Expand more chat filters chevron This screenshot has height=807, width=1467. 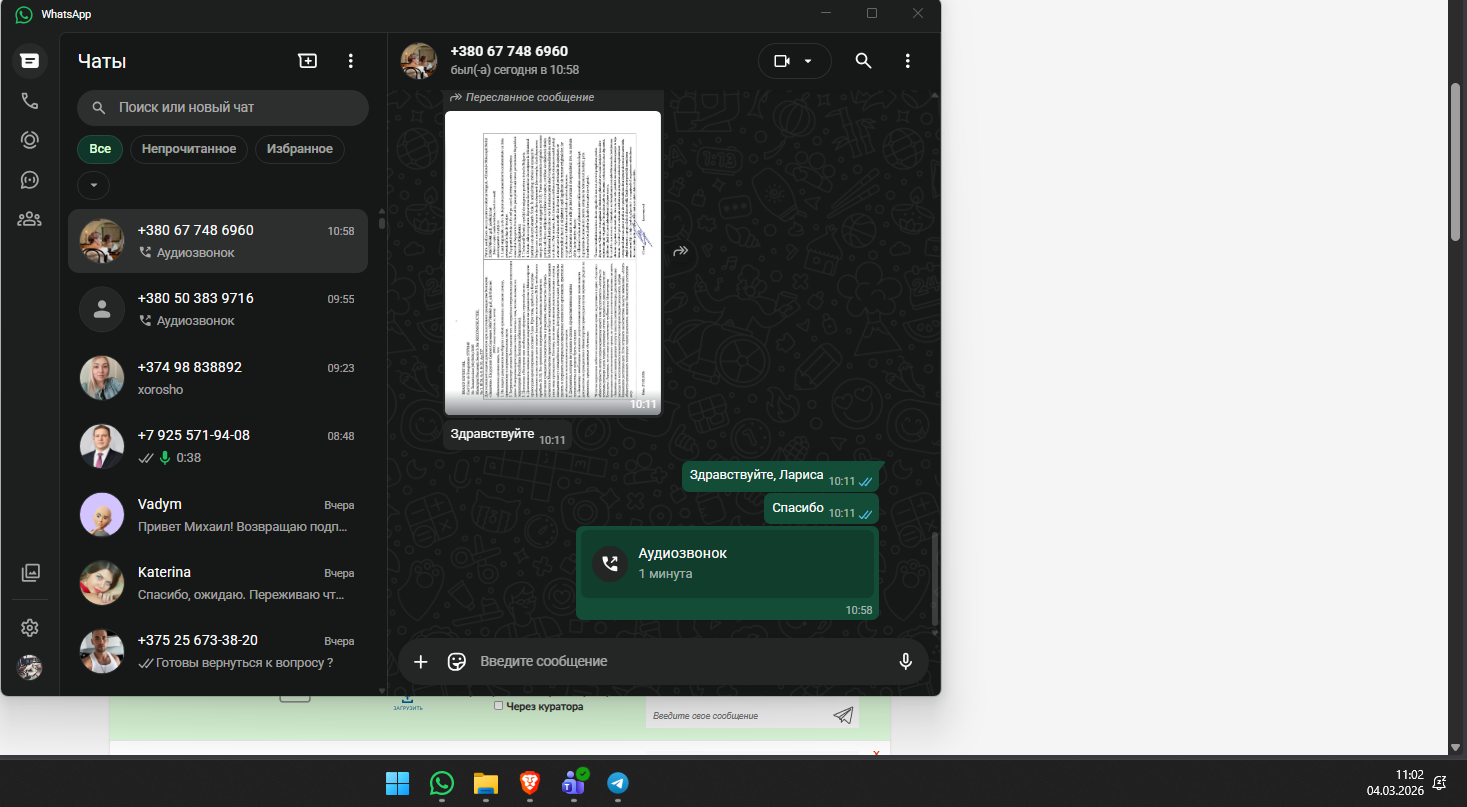pyautogui.click(x=93, y=185)
